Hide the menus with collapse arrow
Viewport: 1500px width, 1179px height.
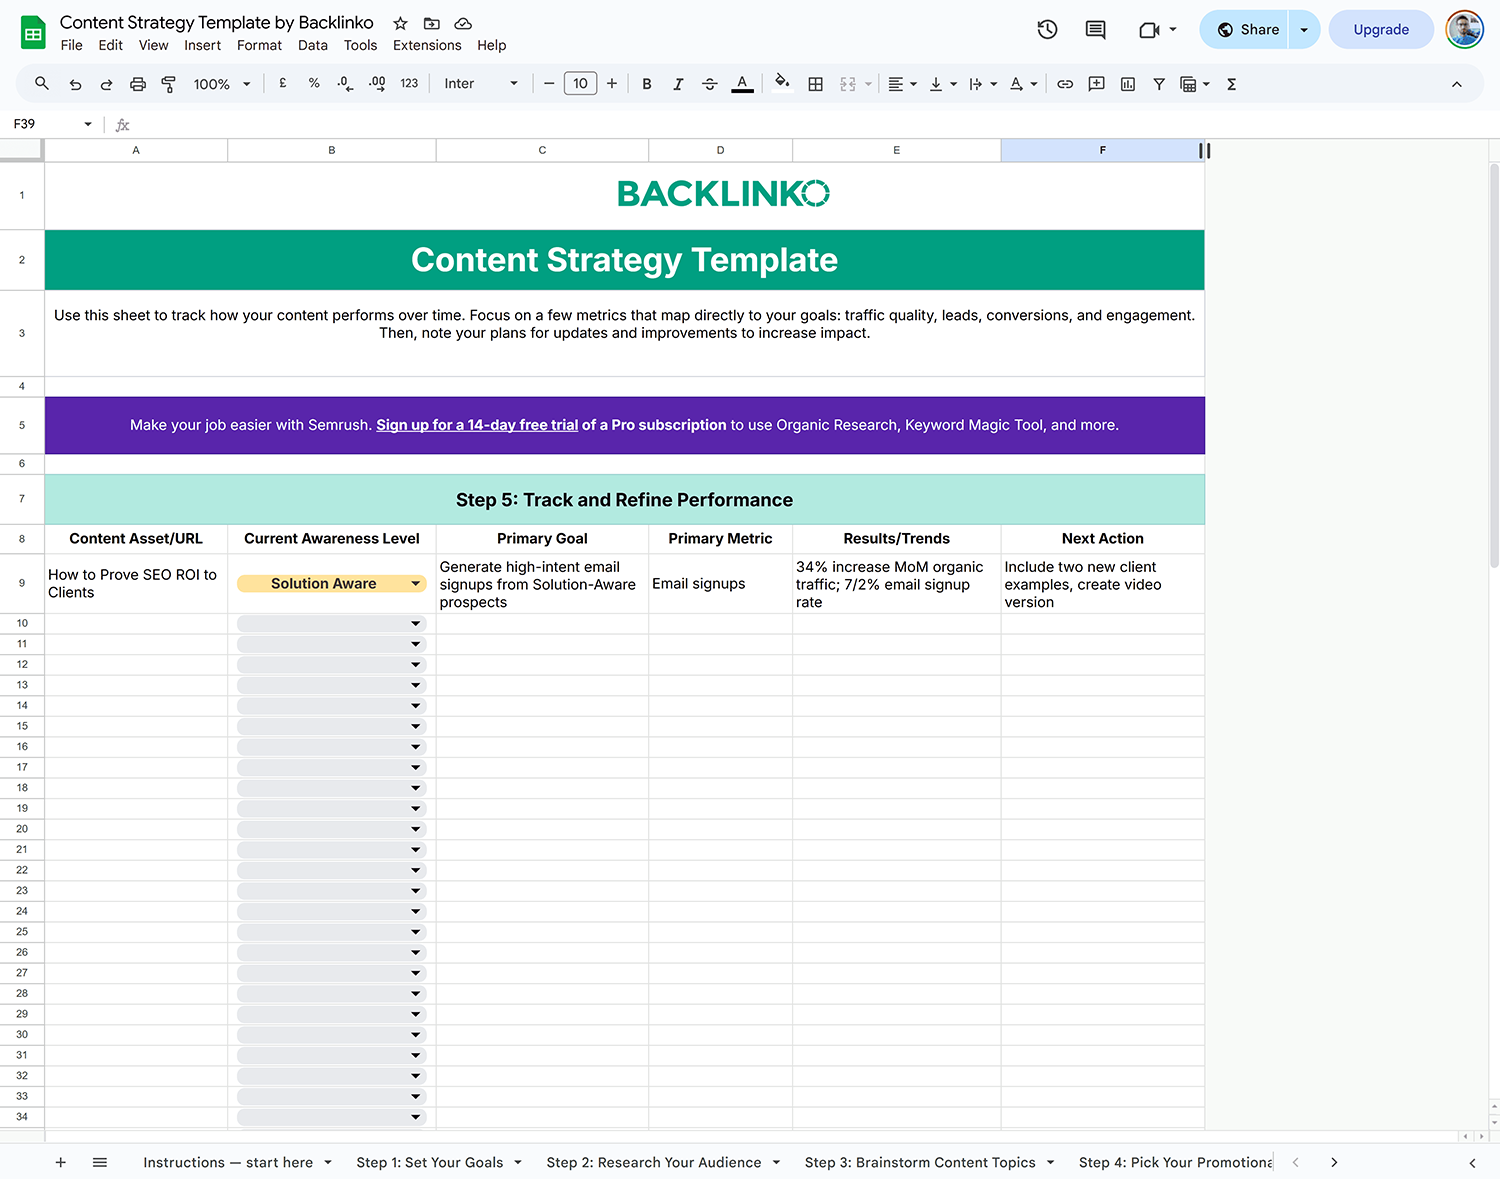[1457, 85]
